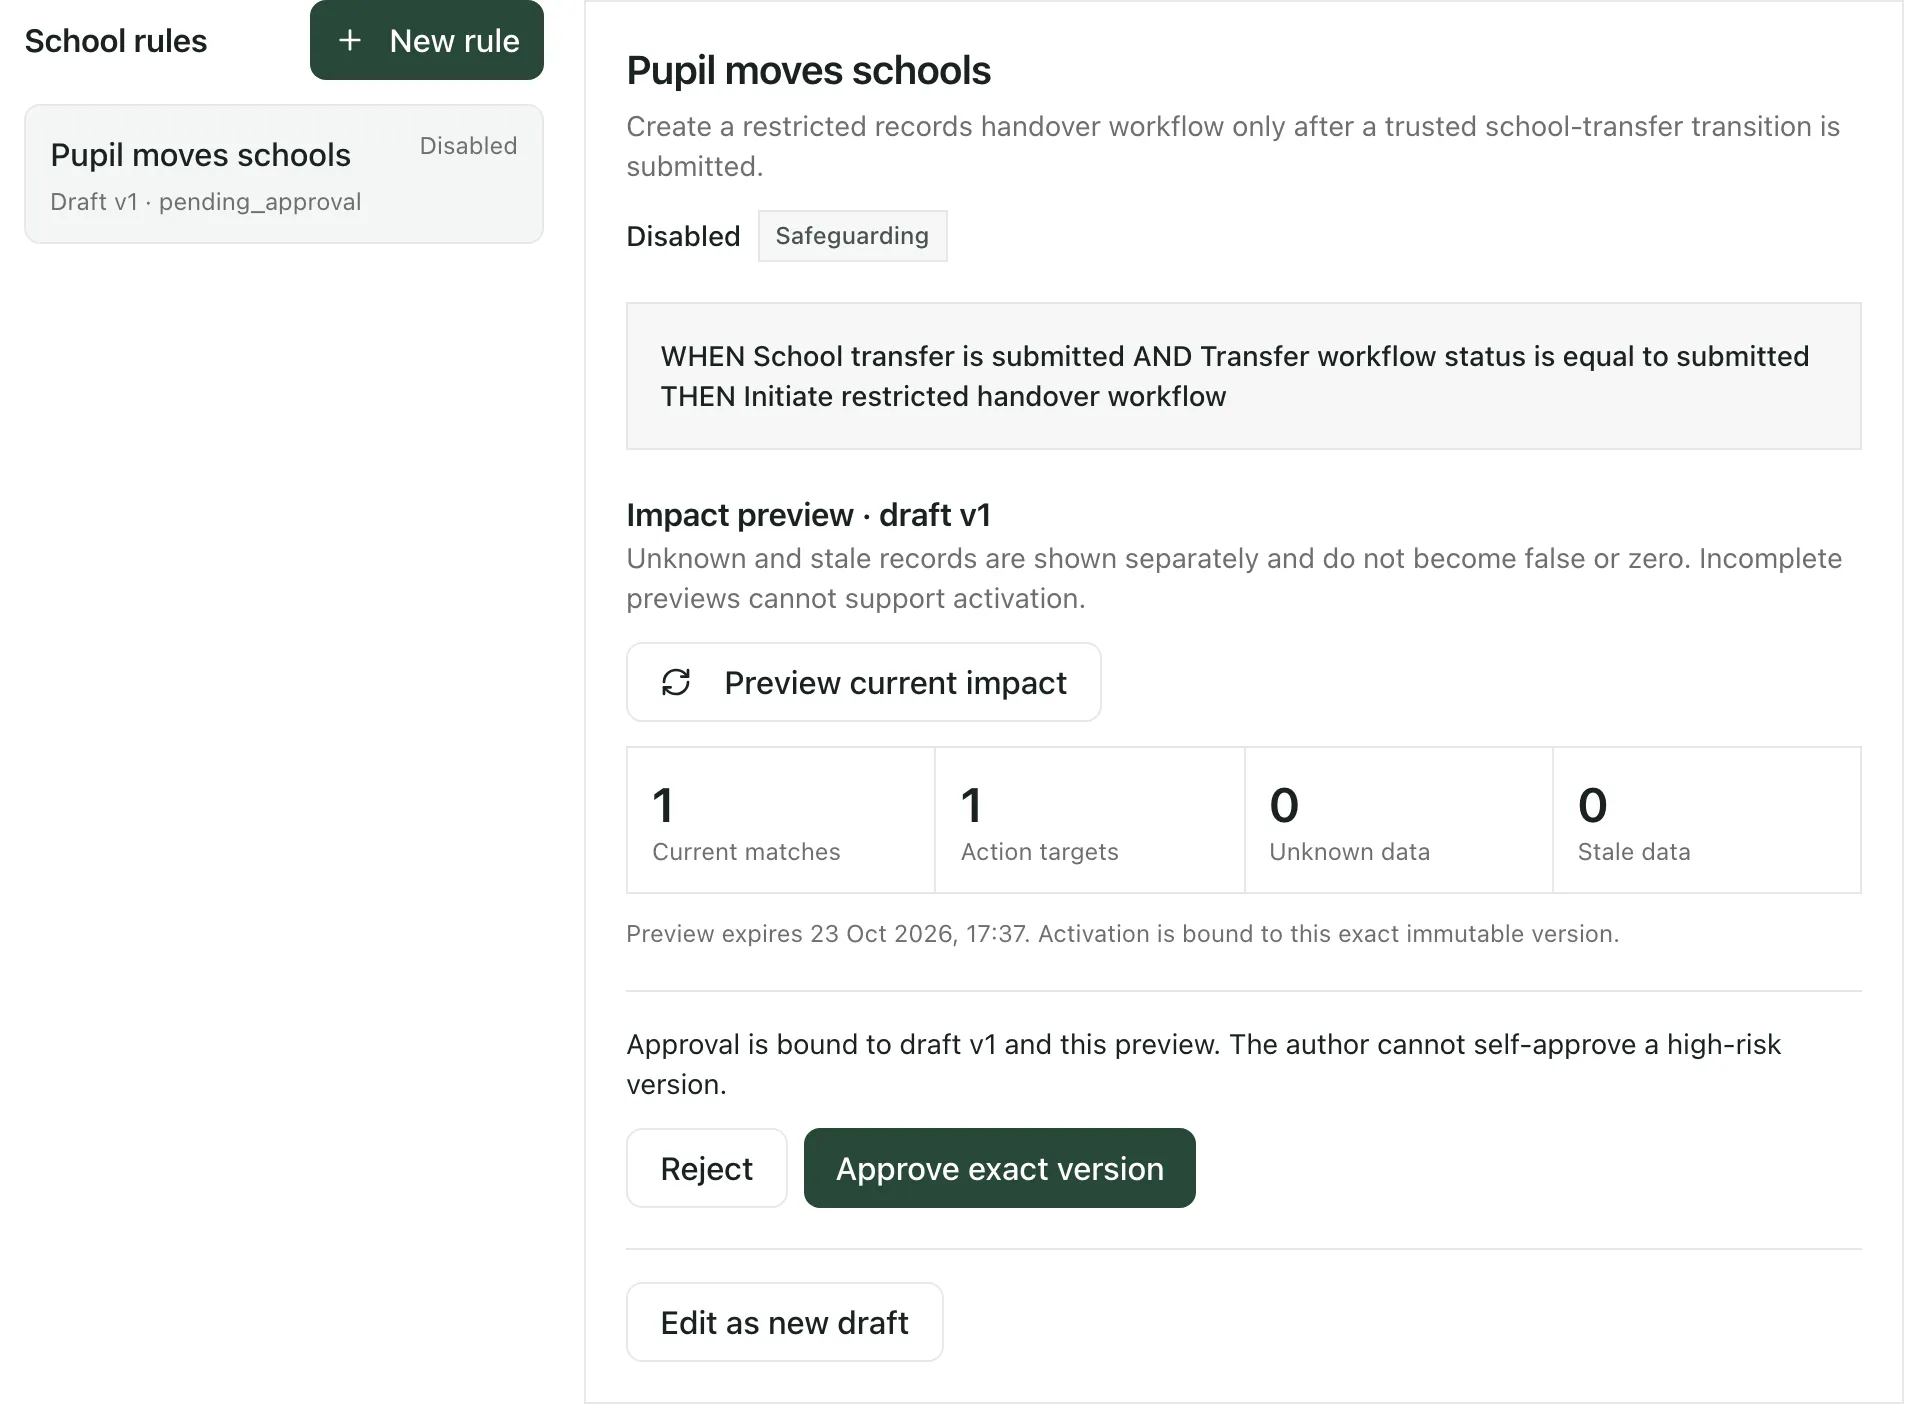Click the 'Create a restricted records handover' description
This screenshot has height=1428, width=1928.
[1233, 146]
